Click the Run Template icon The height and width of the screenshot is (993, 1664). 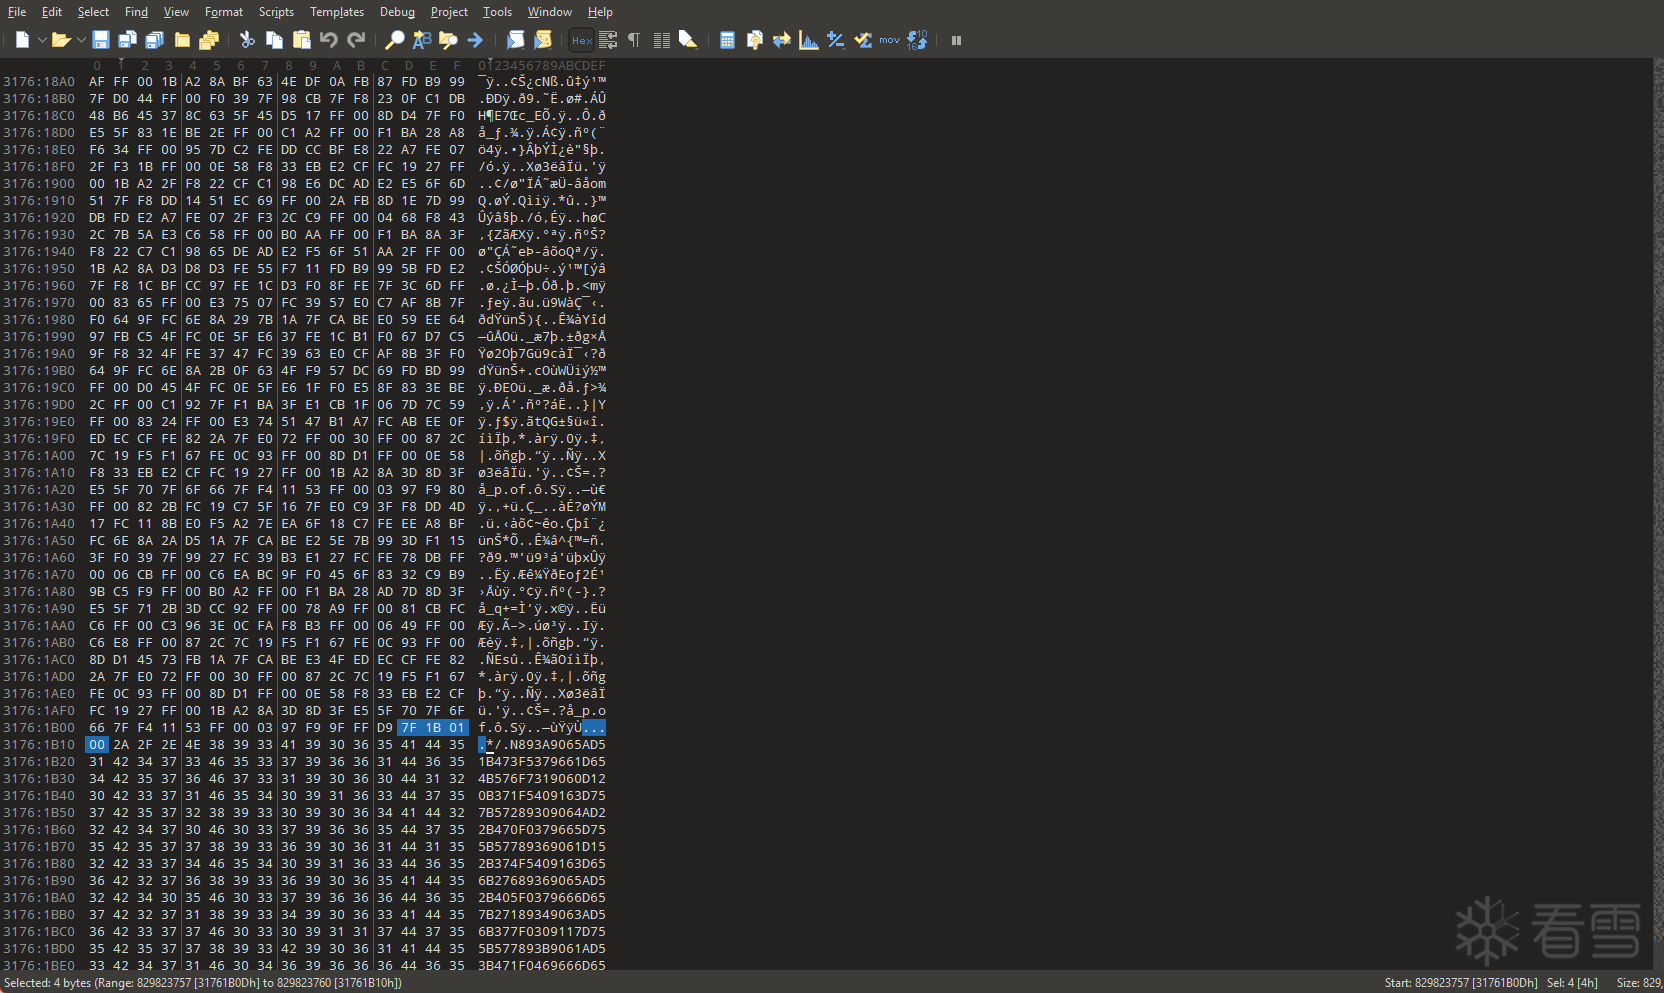coord(543,40)
